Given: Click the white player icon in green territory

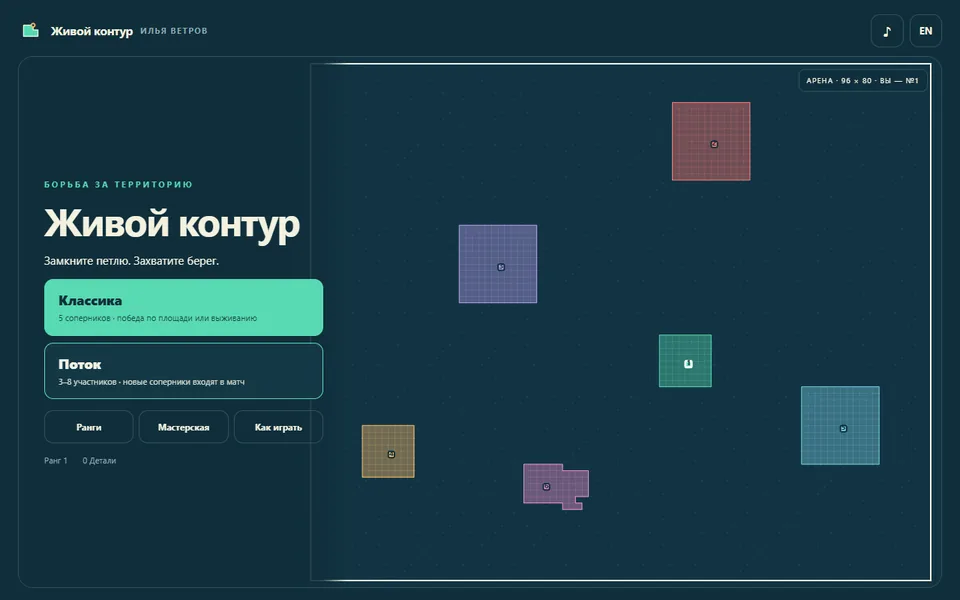Looking at the screenshot, I should (688, 364).
